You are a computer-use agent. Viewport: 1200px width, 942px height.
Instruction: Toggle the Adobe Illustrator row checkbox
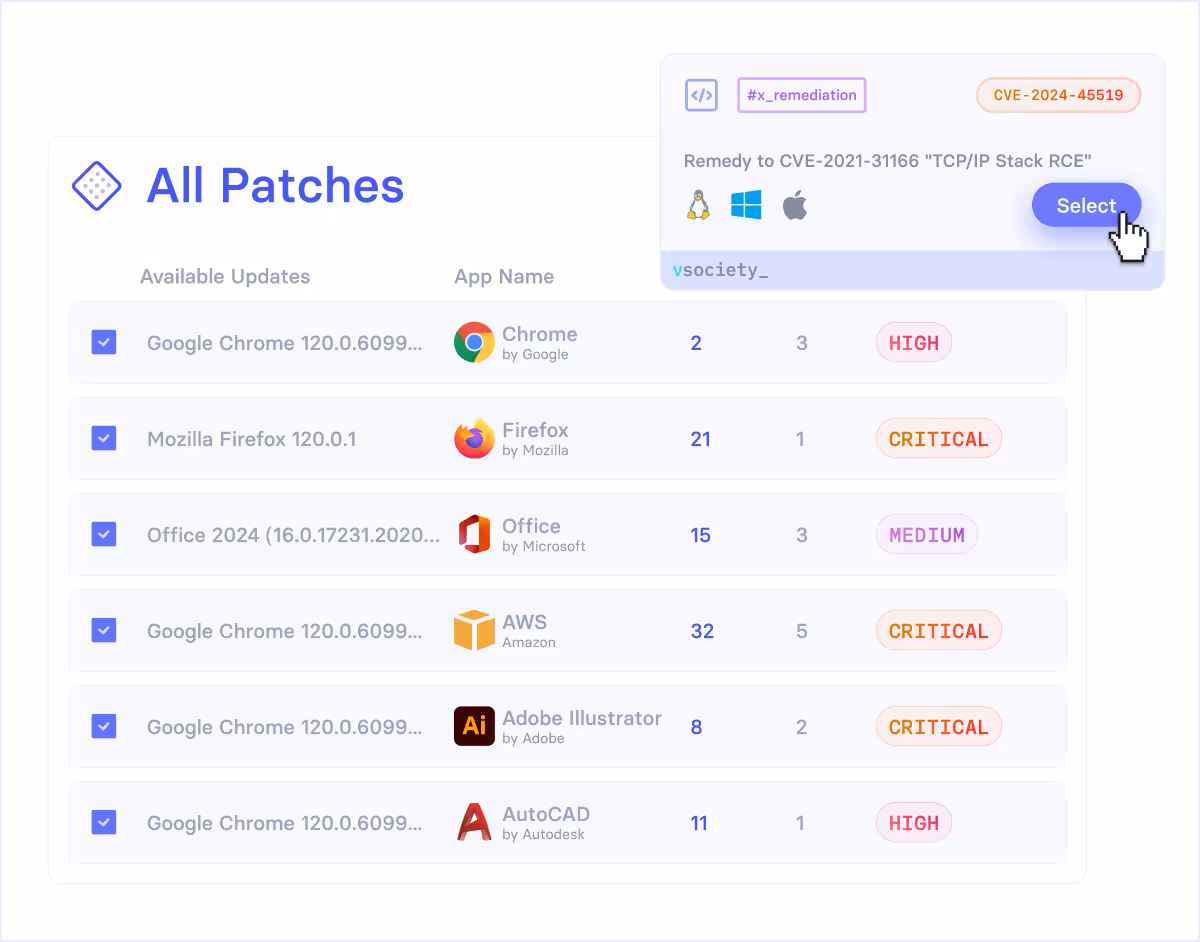(104, 726)
